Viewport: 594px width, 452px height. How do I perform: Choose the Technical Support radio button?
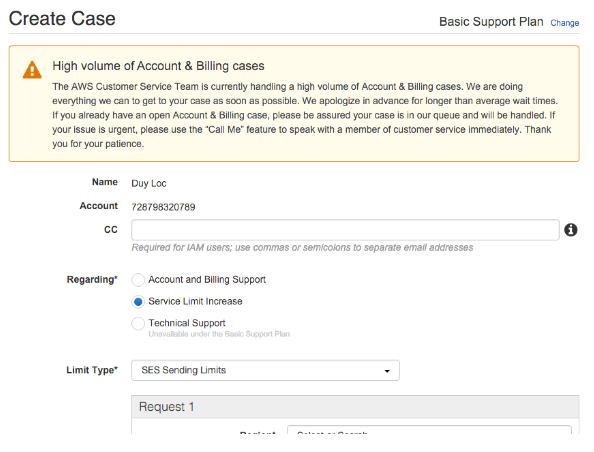point(138,324)
